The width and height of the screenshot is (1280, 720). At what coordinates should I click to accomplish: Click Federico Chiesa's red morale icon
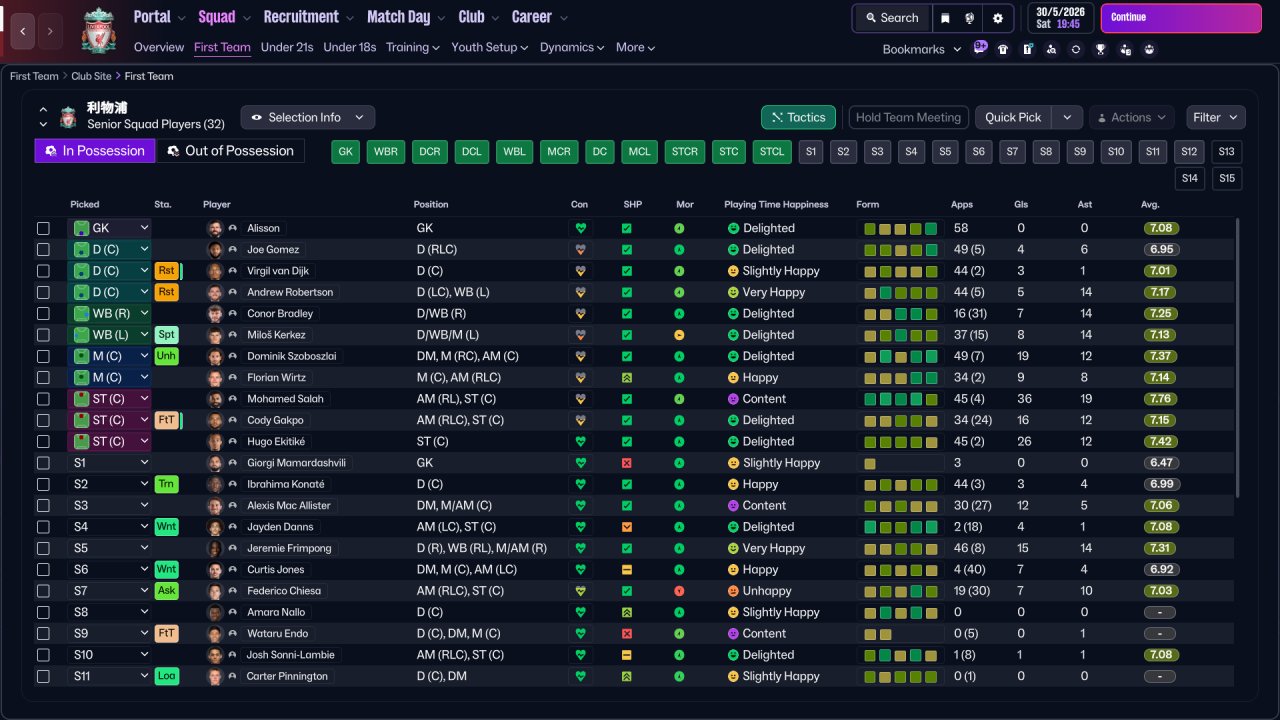click(680, 591)
